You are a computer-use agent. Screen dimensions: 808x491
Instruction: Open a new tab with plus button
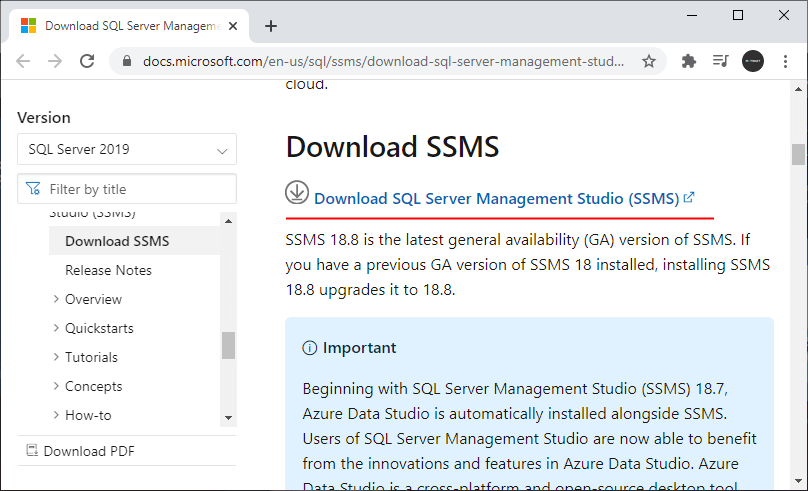point(271,26)
